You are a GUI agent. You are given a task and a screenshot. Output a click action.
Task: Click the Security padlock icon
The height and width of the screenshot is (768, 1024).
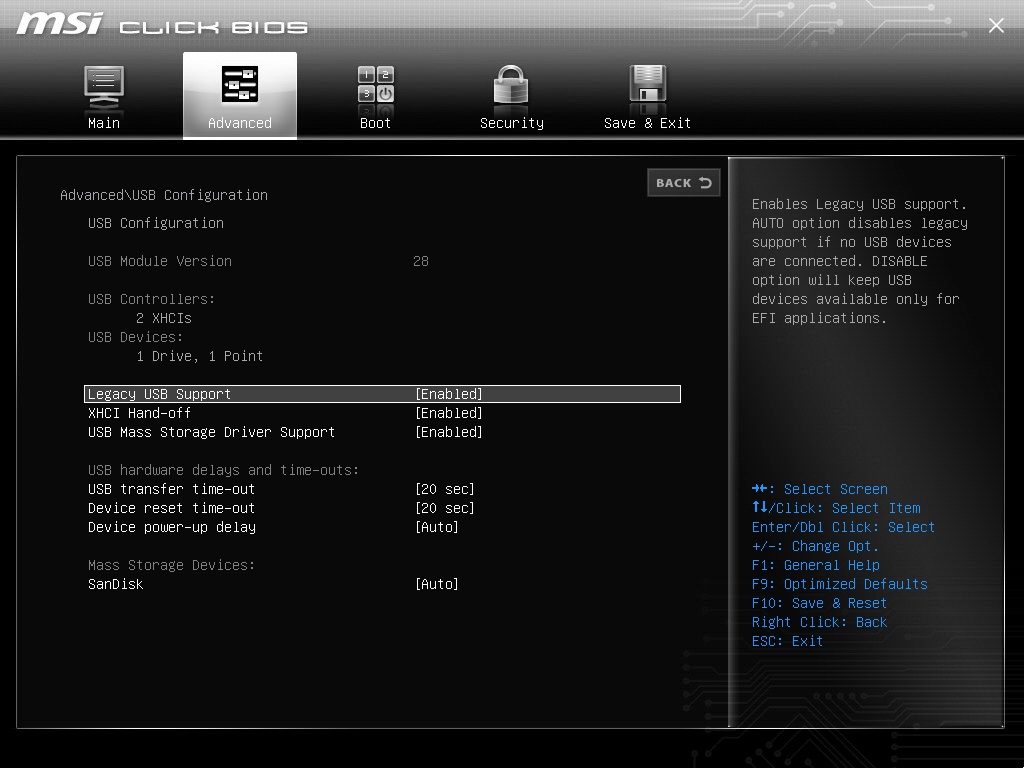tap(511, 86)
